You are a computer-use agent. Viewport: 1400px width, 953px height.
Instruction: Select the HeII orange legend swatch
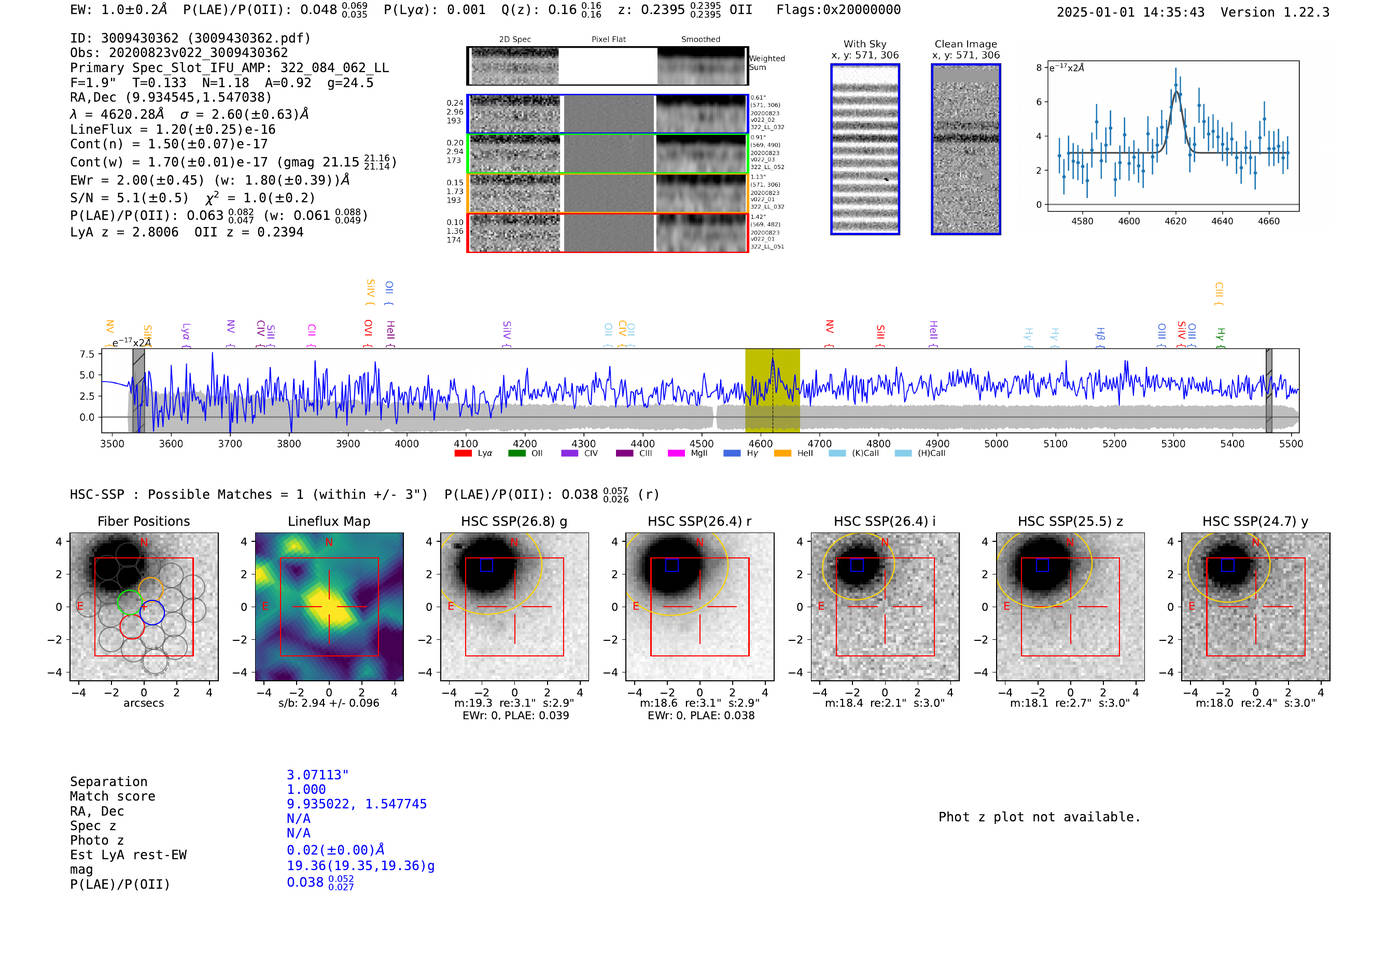pyautogui.click(x=782, y=453)
